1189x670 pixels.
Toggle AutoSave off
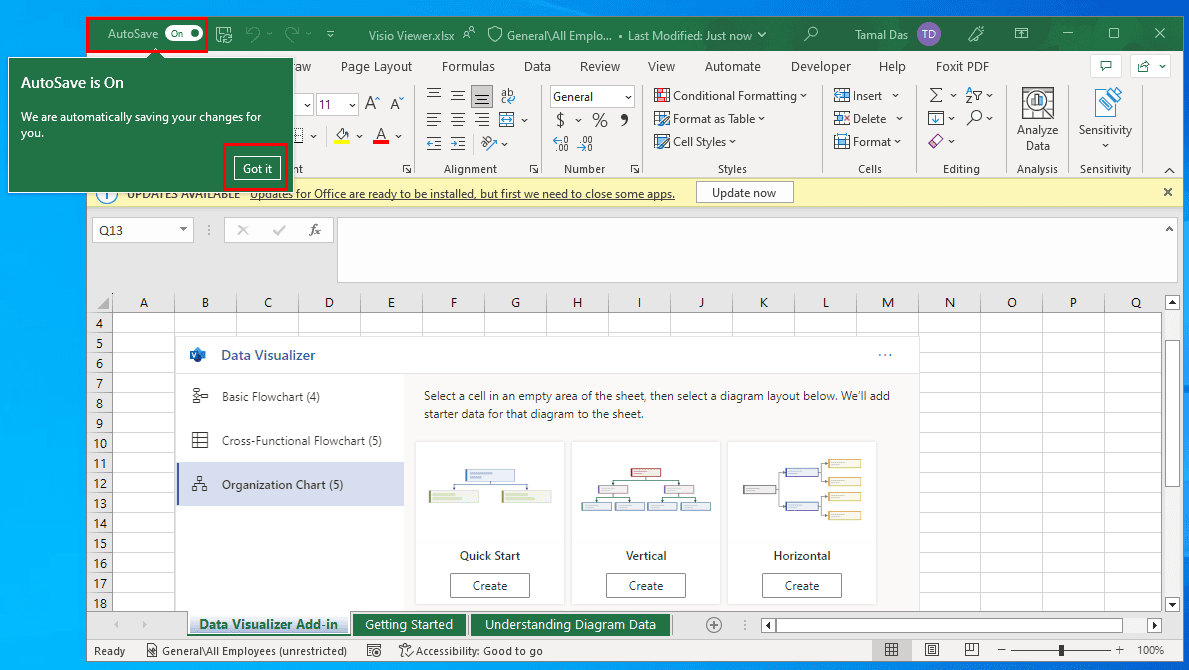(x=182, y=33)
